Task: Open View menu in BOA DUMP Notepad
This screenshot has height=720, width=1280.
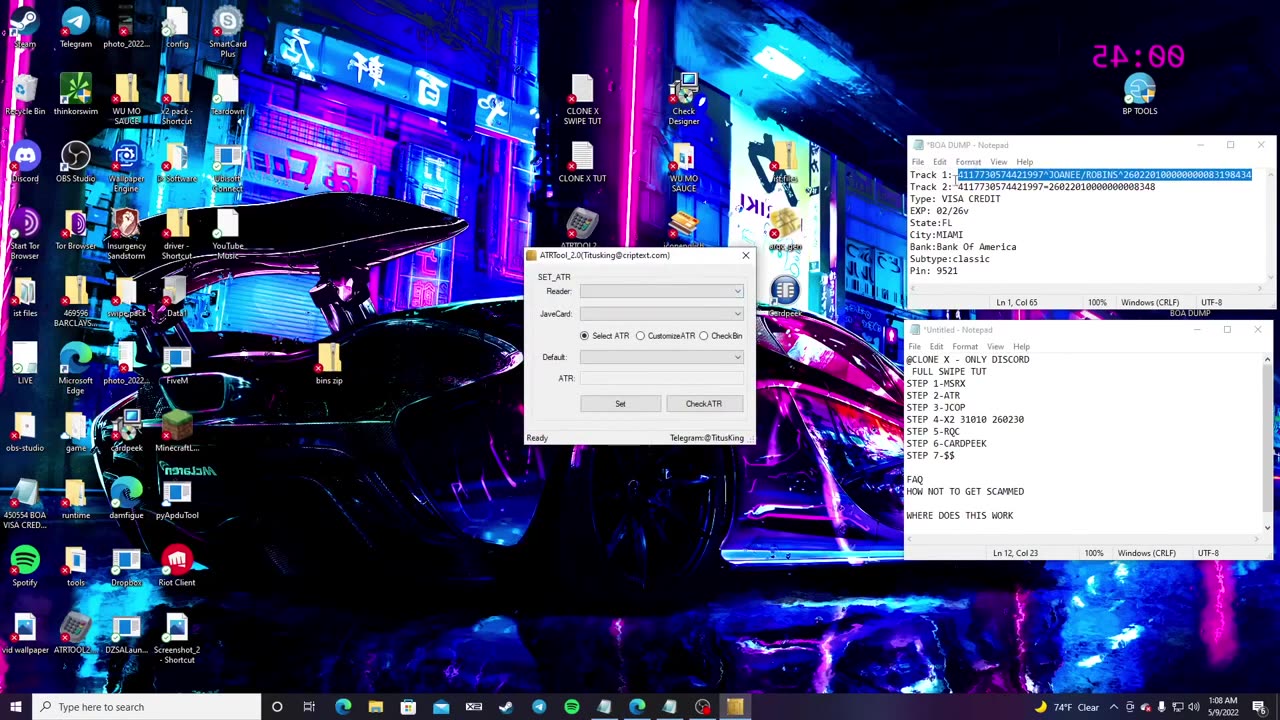Action: point(998,162)
